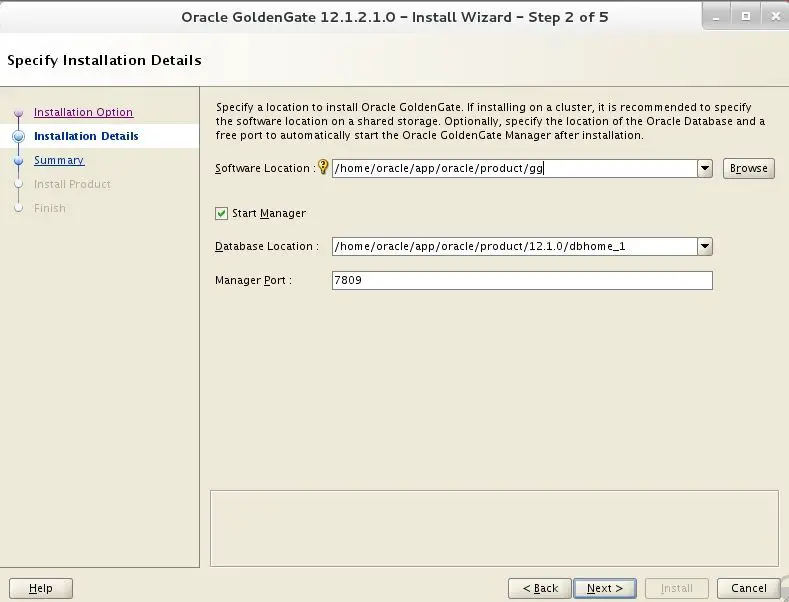Screen dimensions: 789x602
Task: Click the Installation Details step bullet
Action: click(x=19, y=136)
